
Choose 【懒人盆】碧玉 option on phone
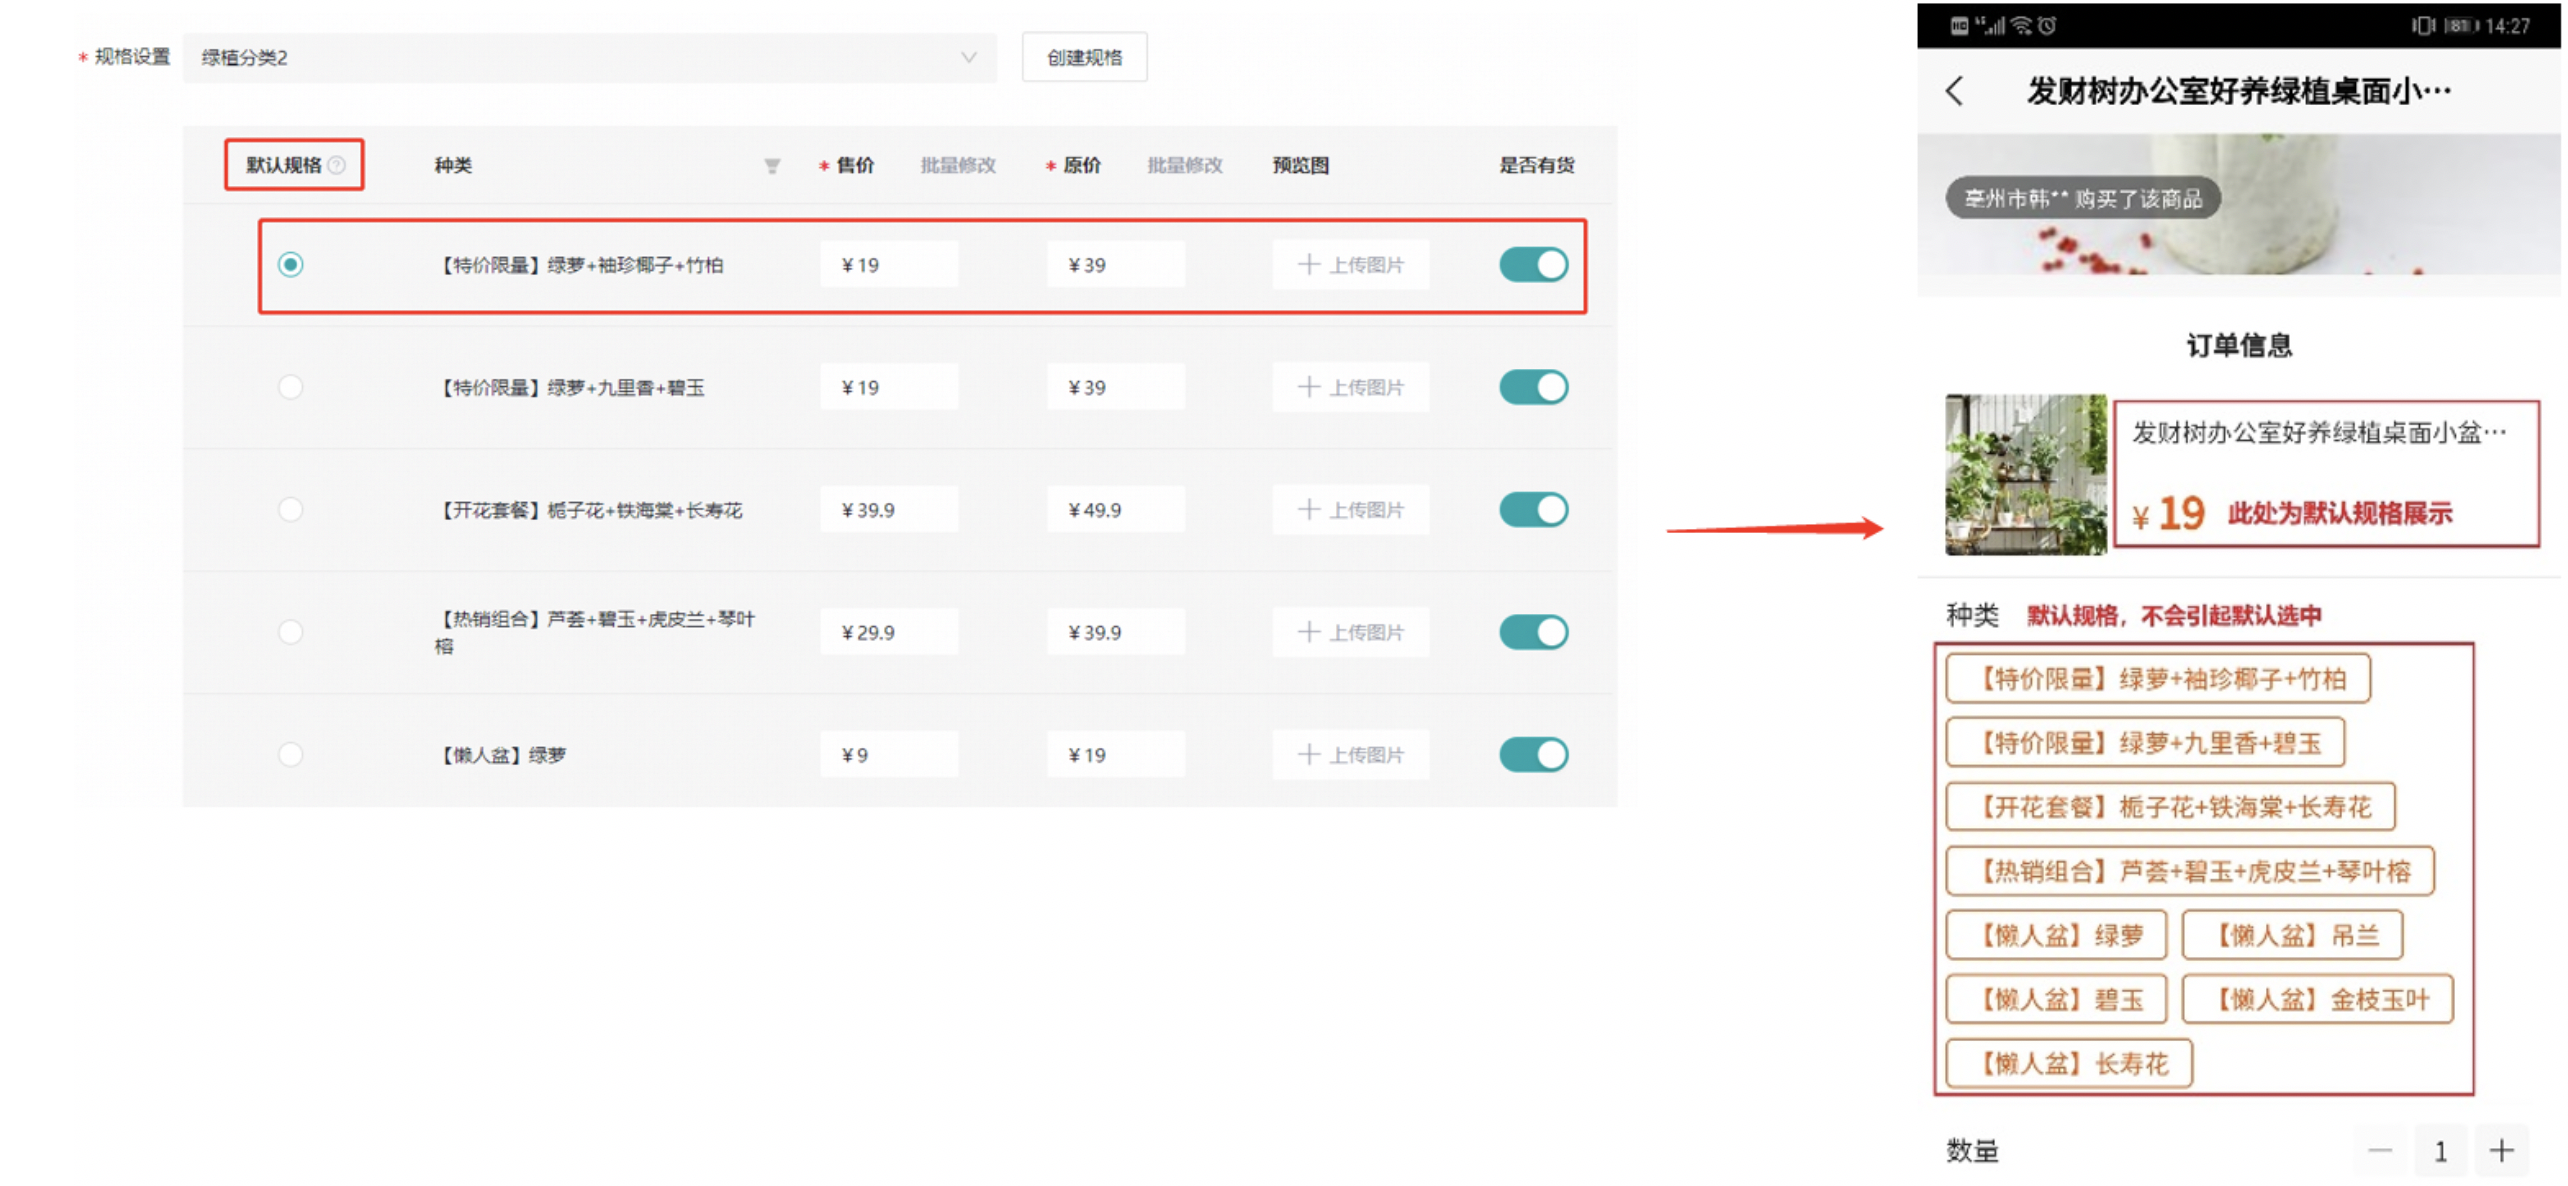[2055, 999]
